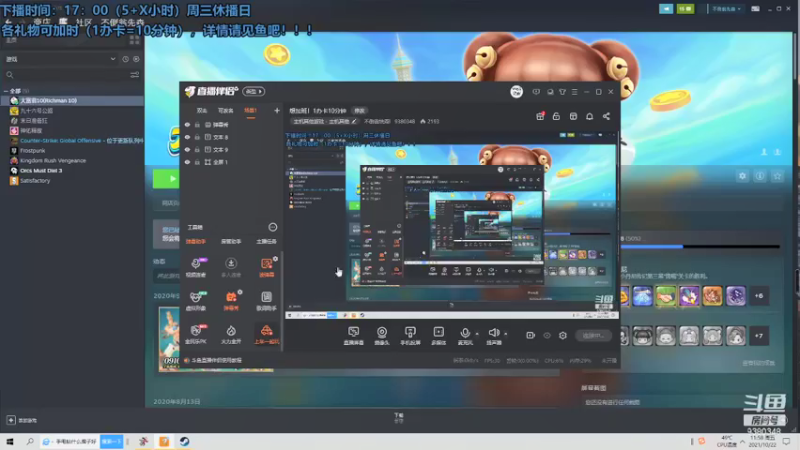This screenshot has width=800, height=450.
Task: Mute the speaker in streaming toolbar
Action: pyautogui.click(x=493, y=336)
